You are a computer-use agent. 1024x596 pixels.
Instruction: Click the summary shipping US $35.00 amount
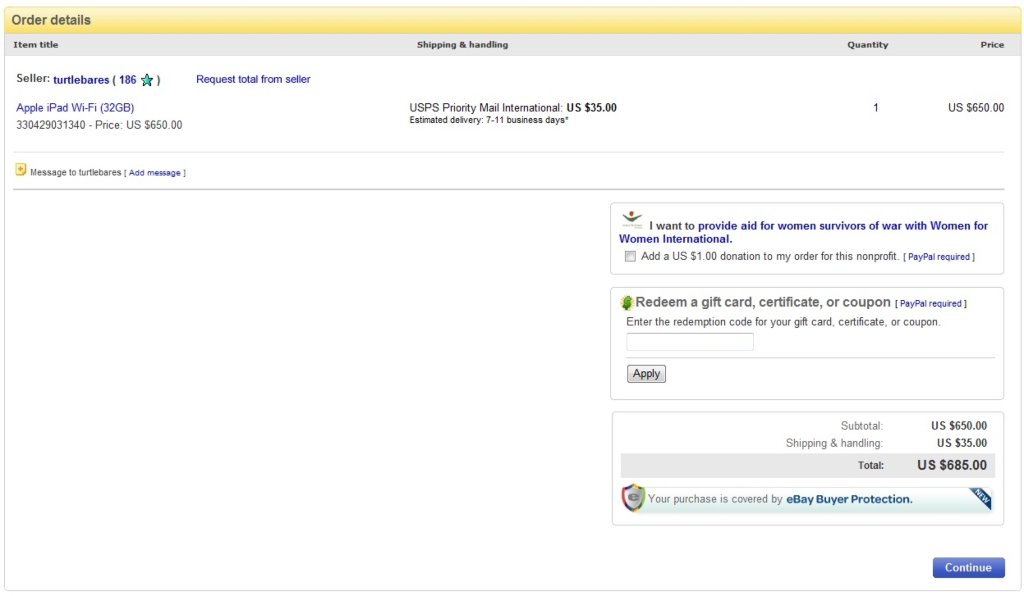[962, 443]
